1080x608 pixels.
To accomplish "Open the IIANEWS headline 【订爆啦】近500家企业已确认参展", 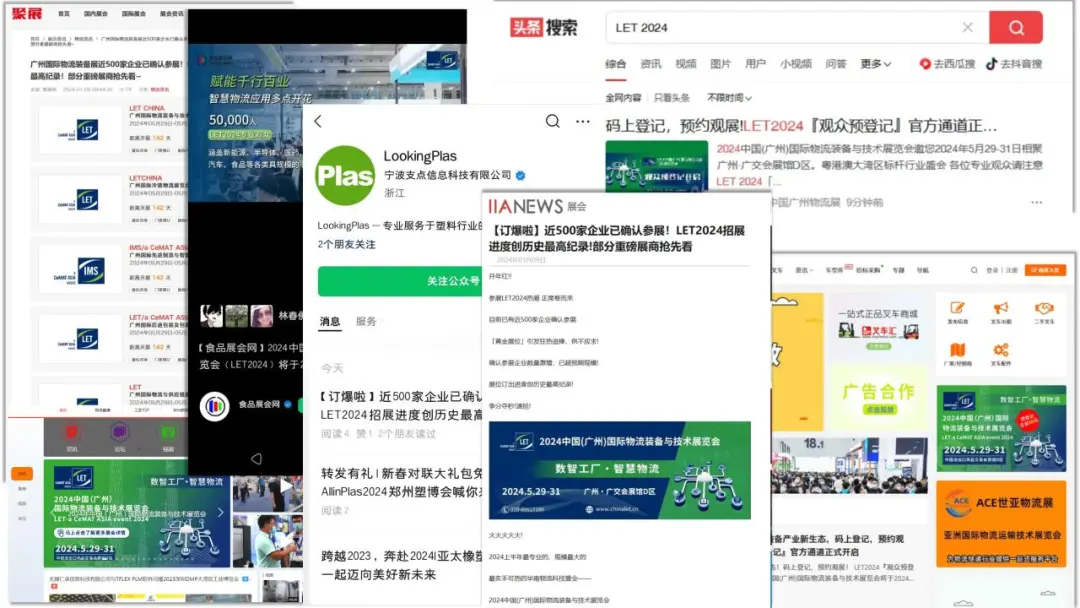I will (x=617, y=238).
